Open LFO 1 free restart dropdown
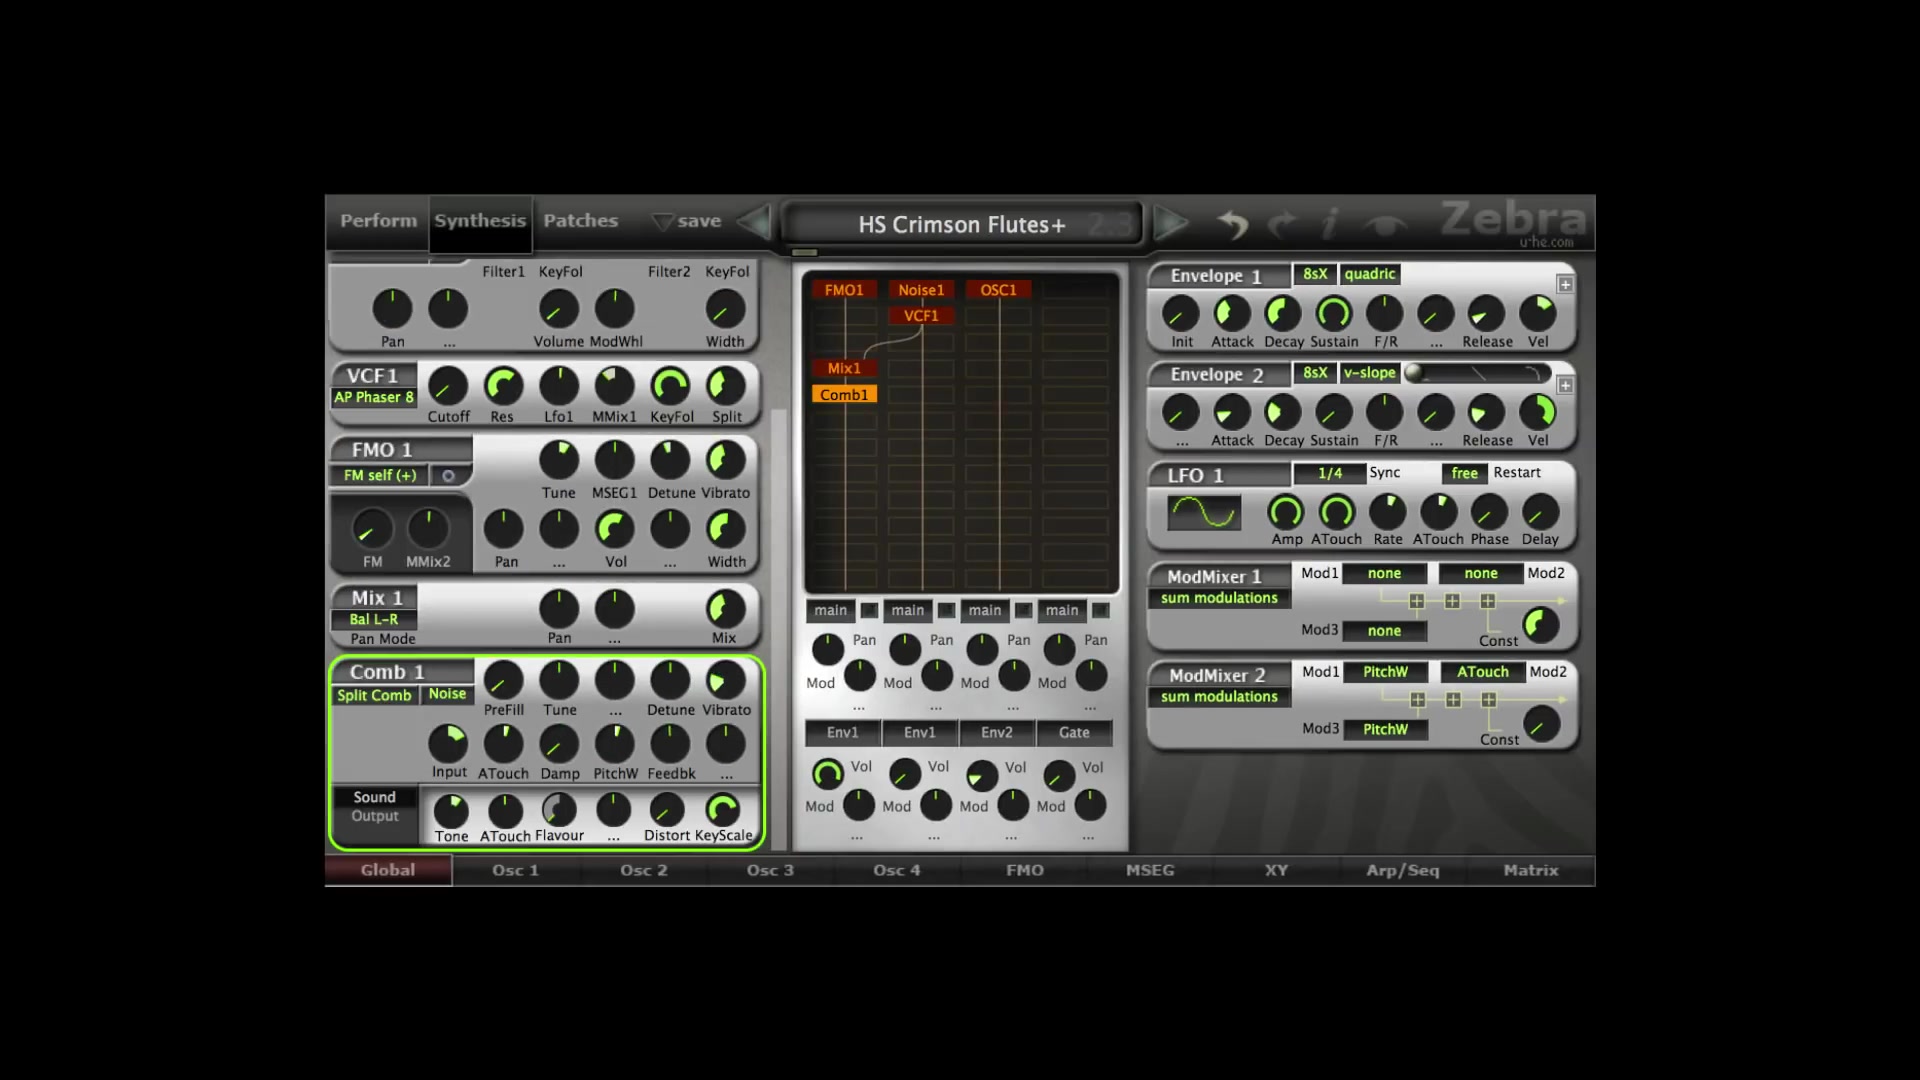The image size is (1920, 1080). pos(1464,473)
